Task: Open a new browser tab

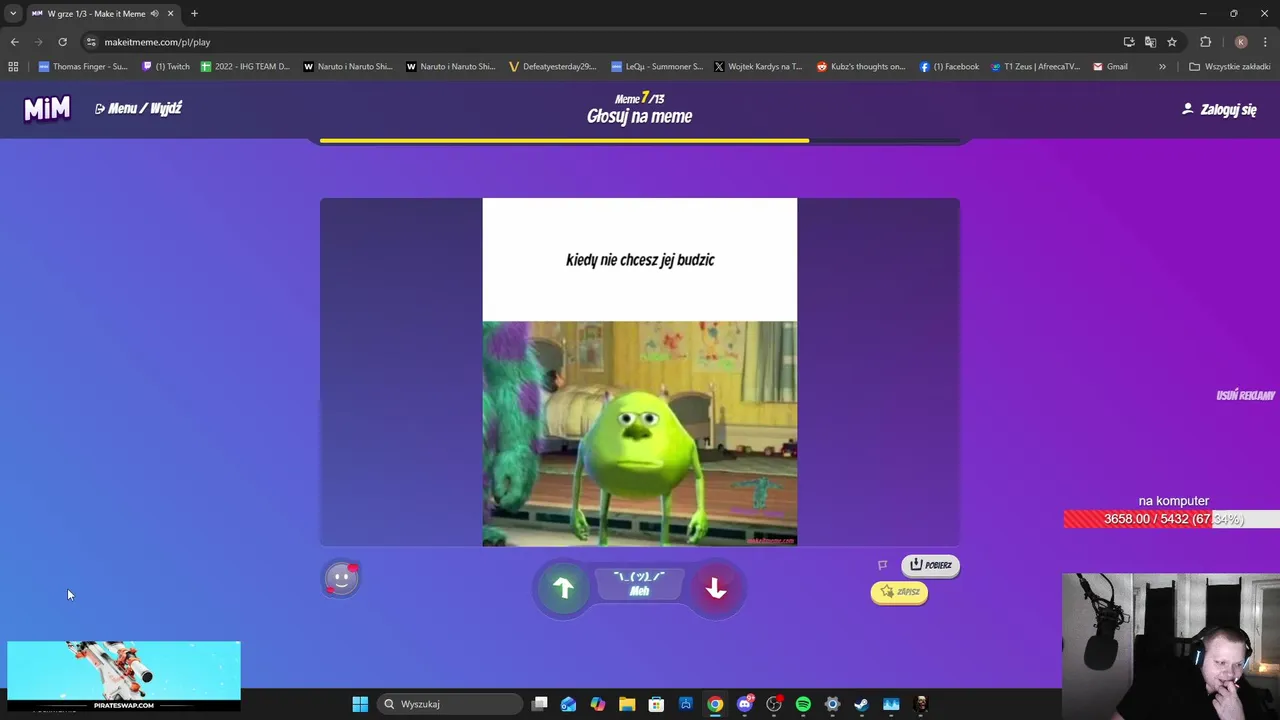Action: pos(194,13)
